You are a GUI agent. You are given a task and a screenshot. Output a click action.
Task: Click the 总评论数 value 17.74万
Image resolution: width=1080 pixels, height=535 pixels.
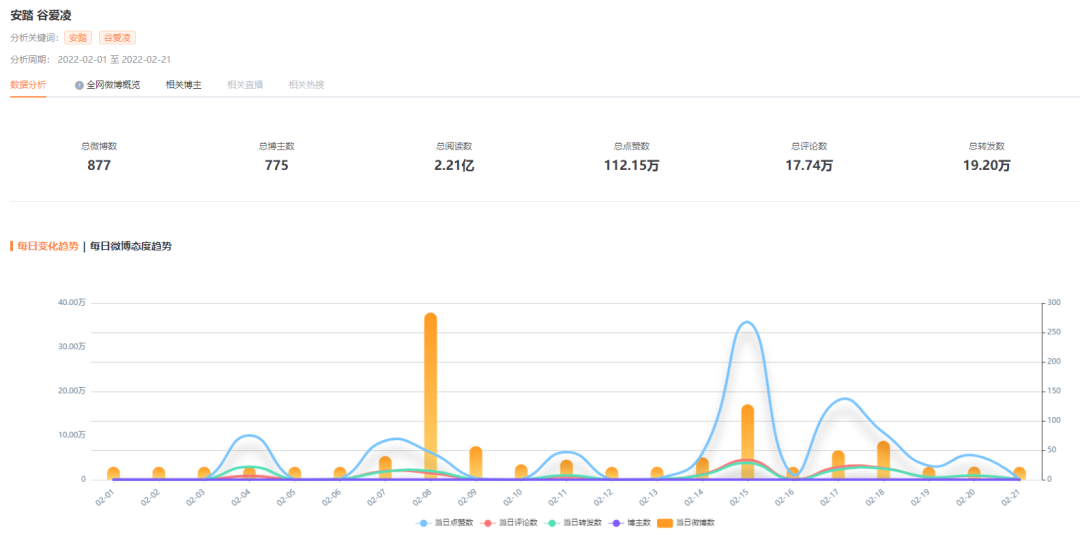point(809,165)
